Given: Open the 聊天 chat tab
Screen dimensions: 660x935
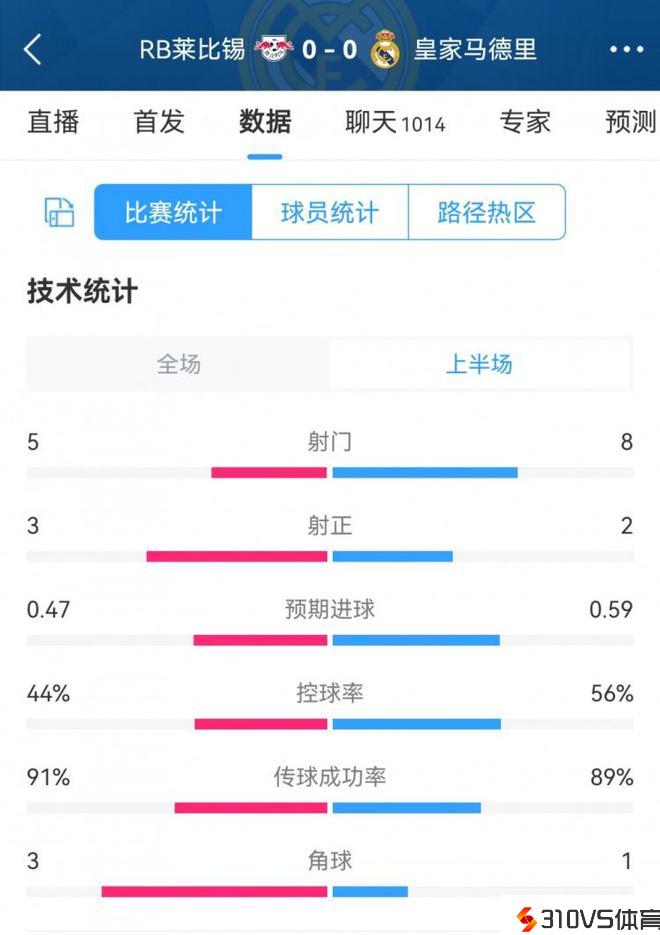Looking at the screenshot, I should click(x=394, y=122).
